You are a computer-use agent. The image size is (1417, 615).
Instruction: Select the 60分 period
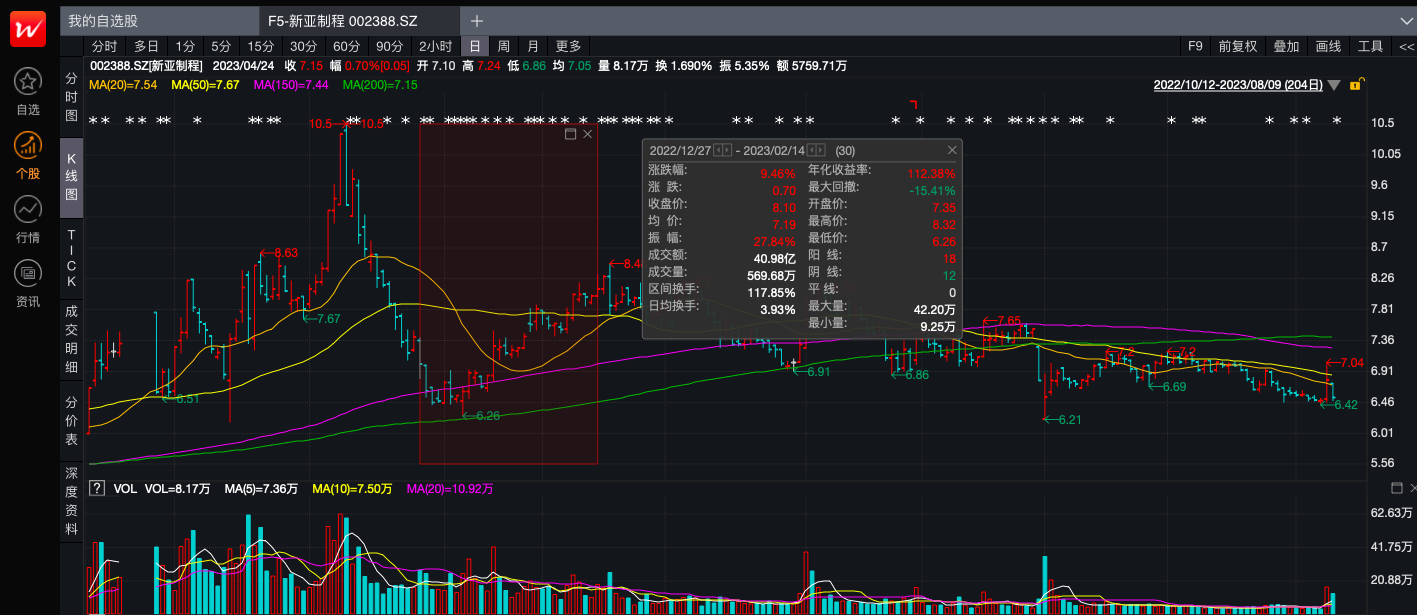tap(346, 47)
